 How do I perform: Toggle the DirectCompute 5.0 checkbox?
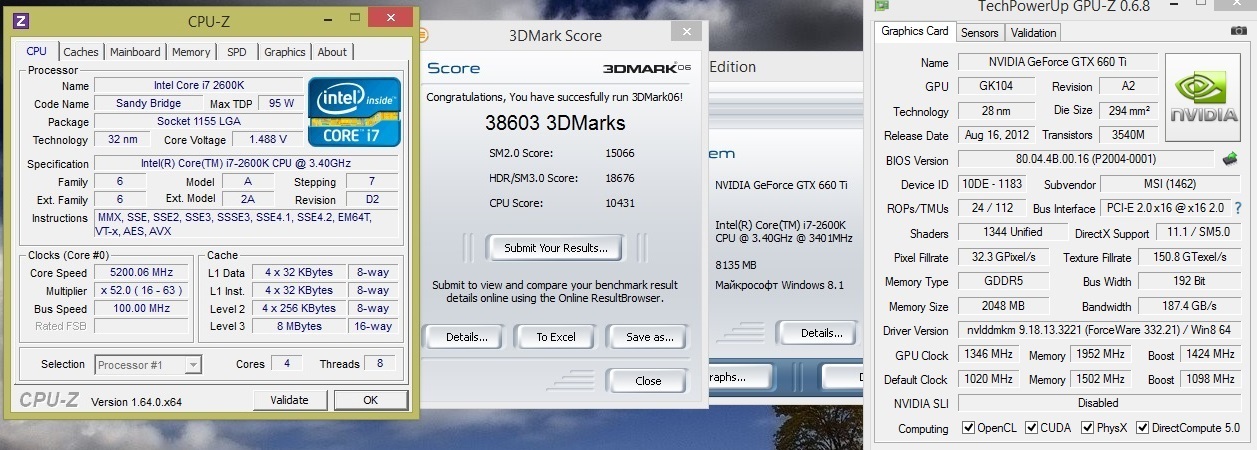1143,428
